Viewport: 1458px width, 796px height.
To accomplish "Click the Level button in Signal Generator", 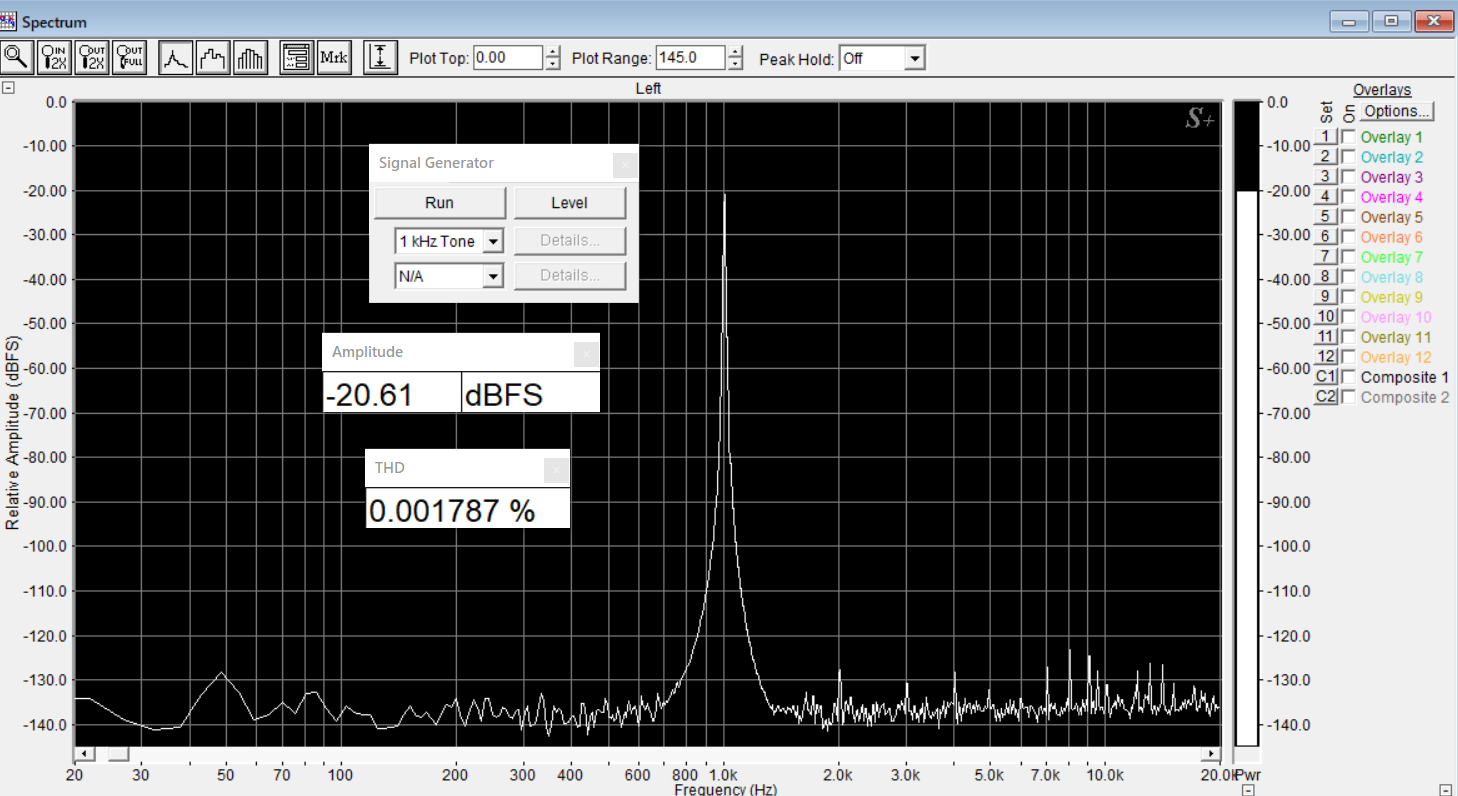I will coord(570,203).
